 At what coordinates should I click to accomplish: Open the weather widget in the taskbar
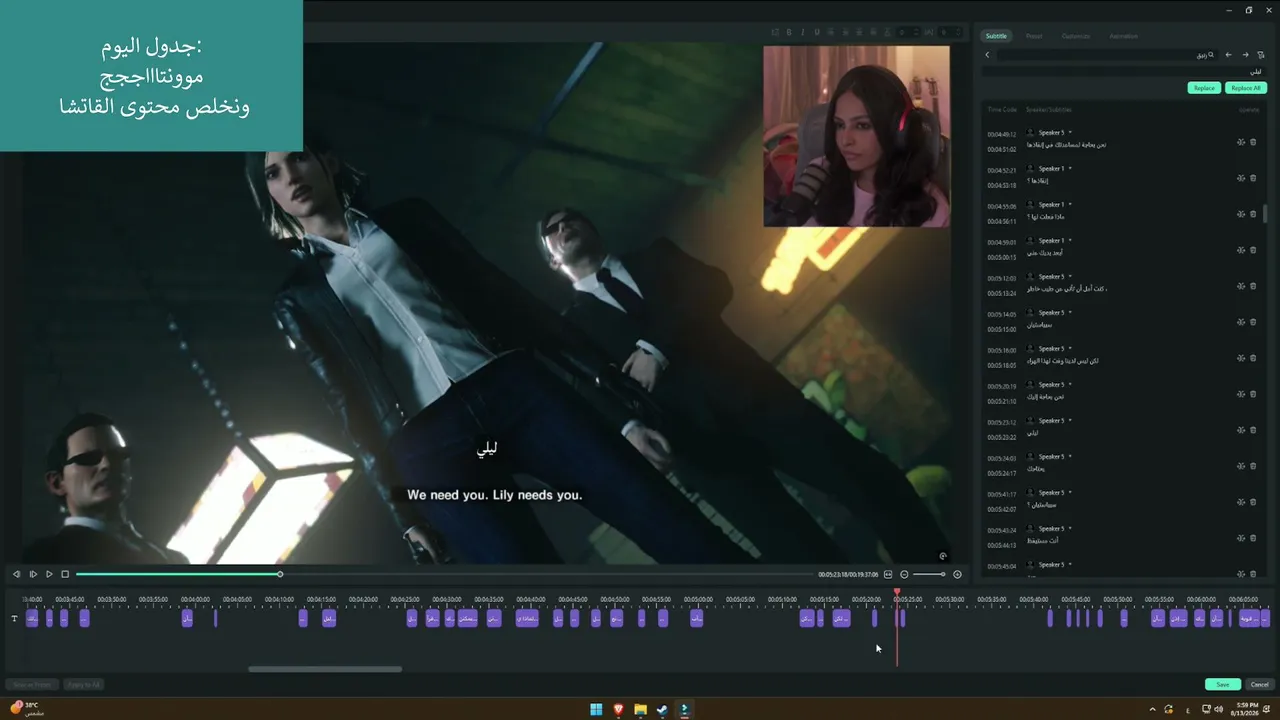click(27, 709)
